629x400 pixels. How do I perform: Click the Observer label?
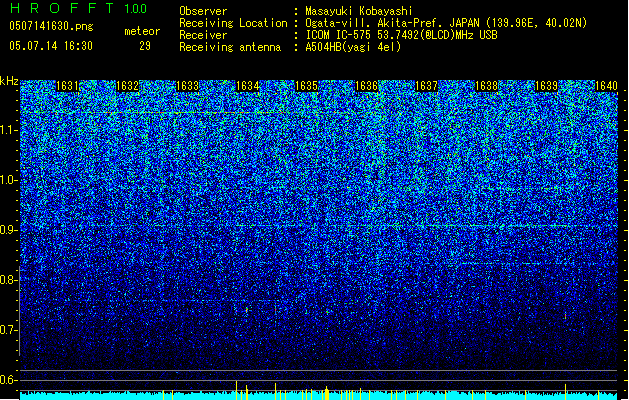point(203,11)
